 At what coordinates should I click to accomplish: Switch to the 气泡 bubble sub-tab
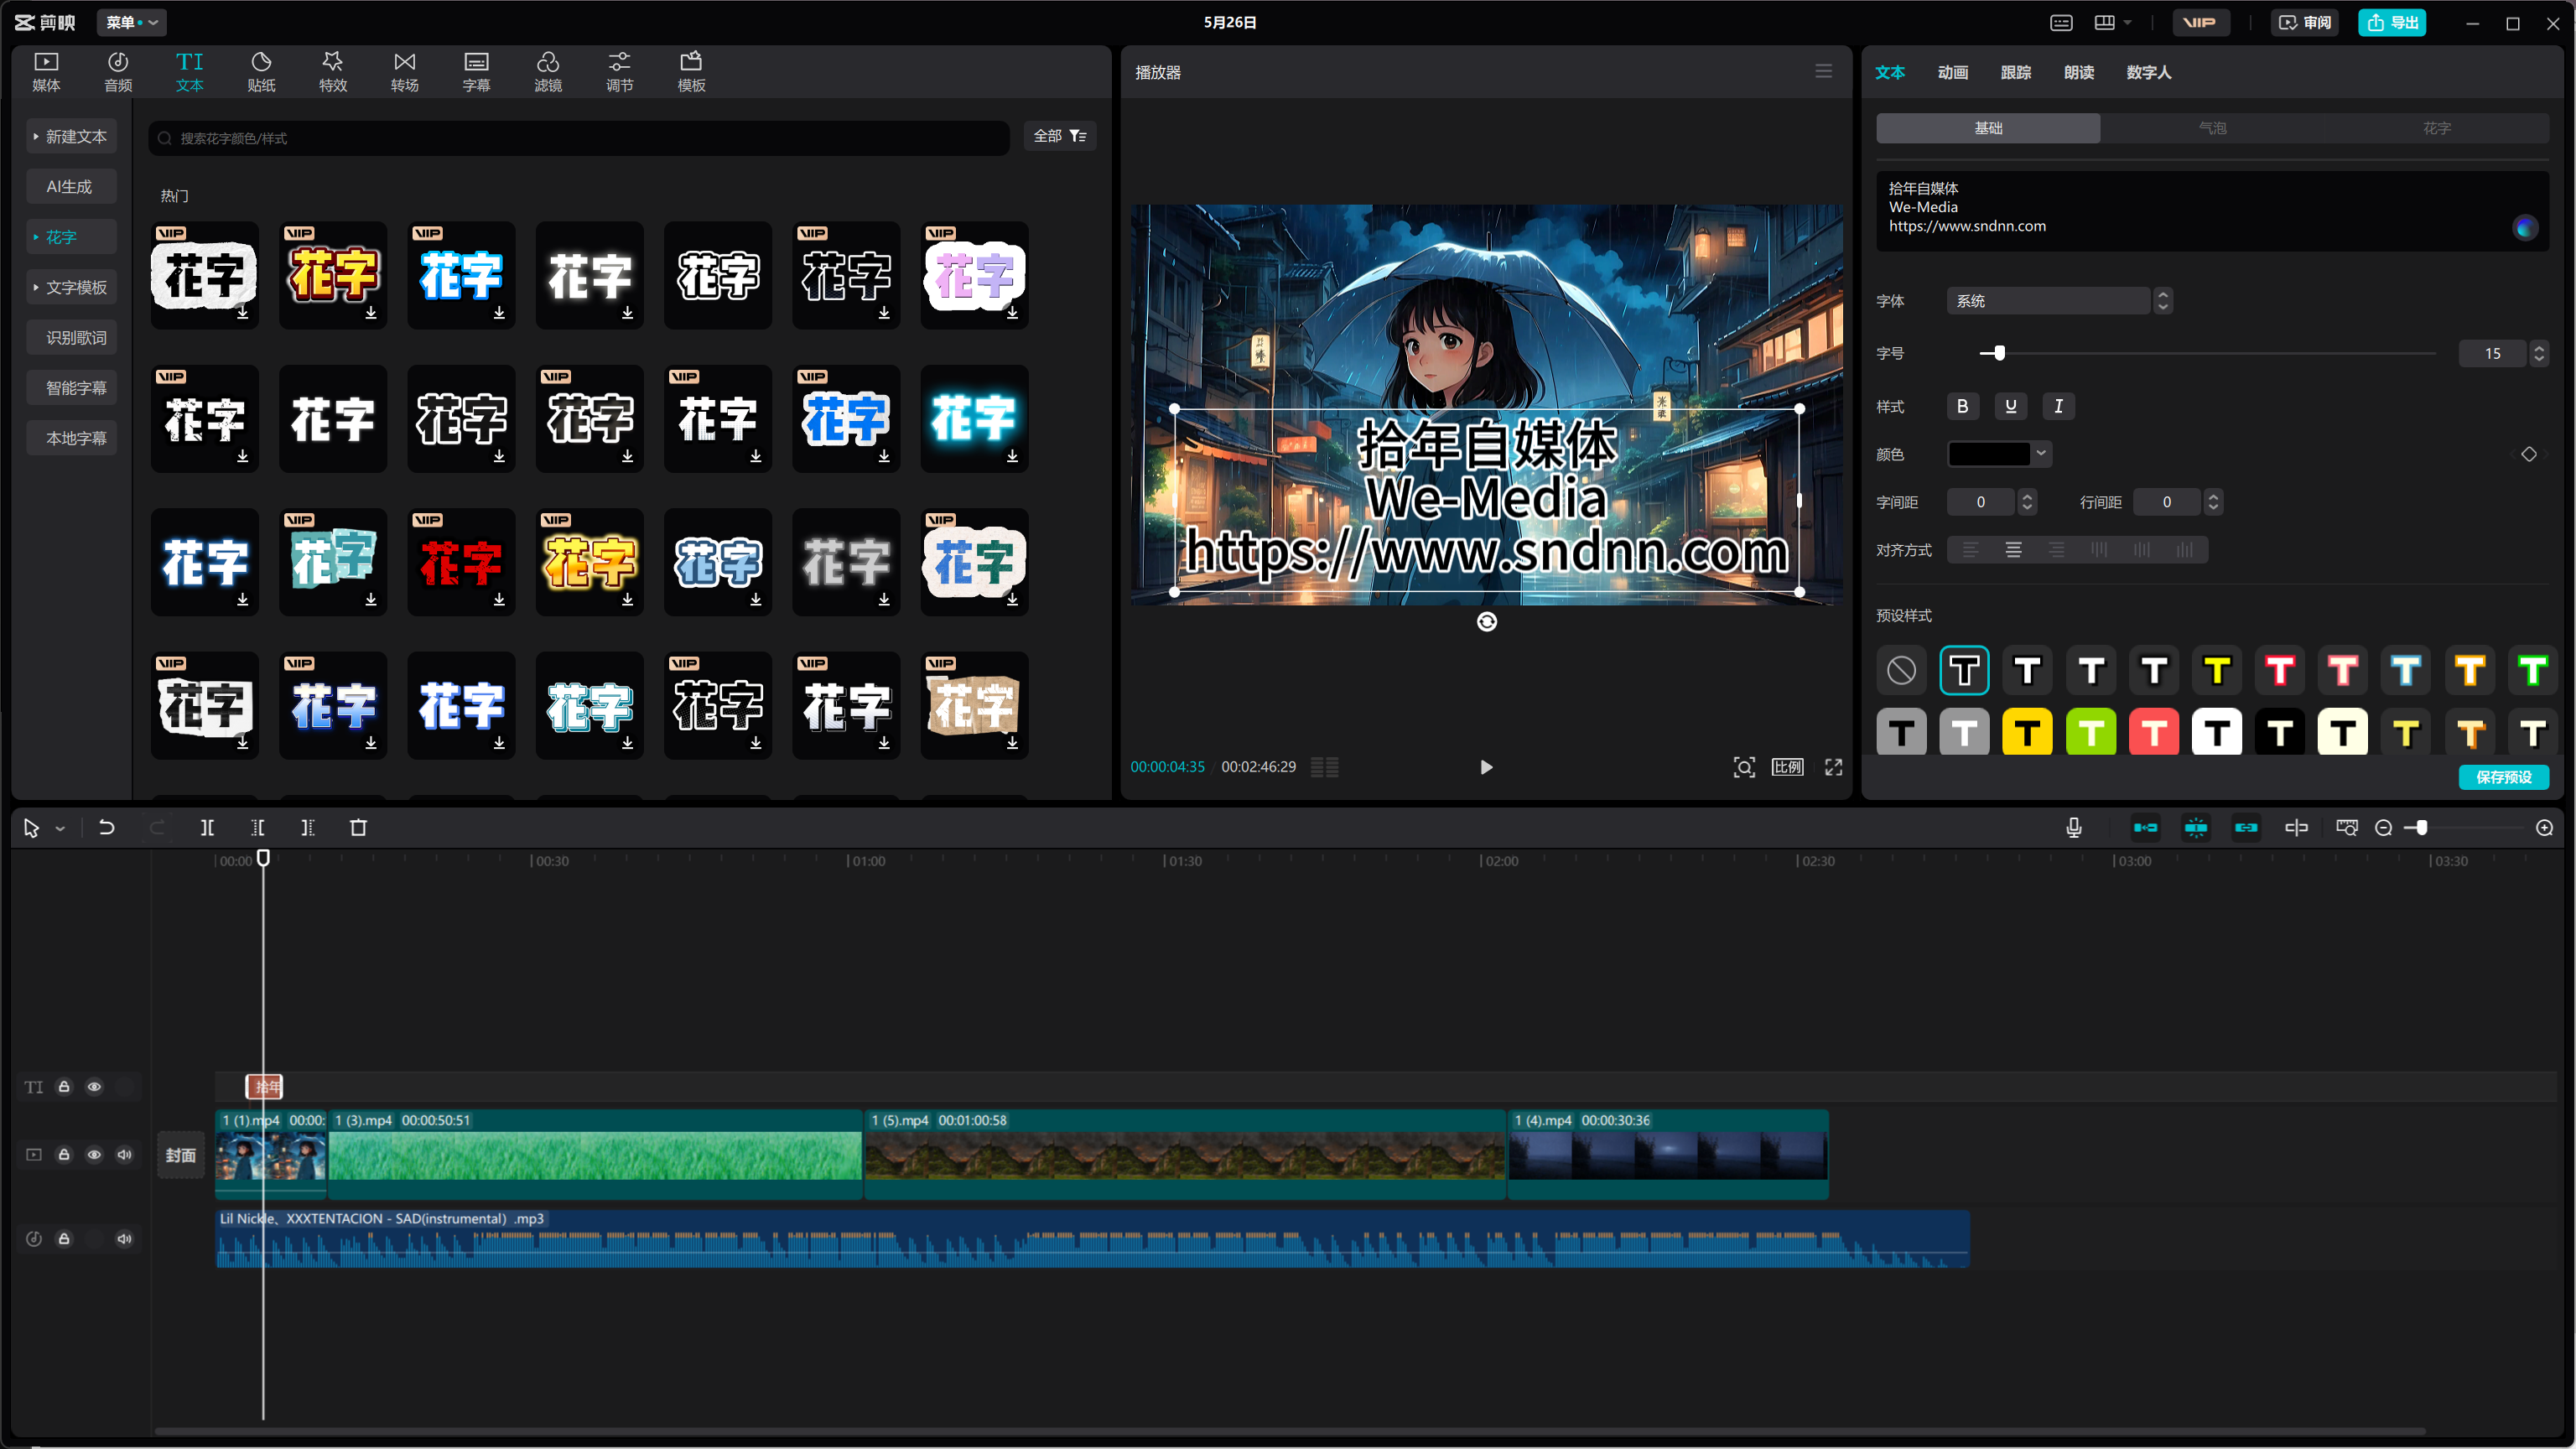click(2212, 128)
